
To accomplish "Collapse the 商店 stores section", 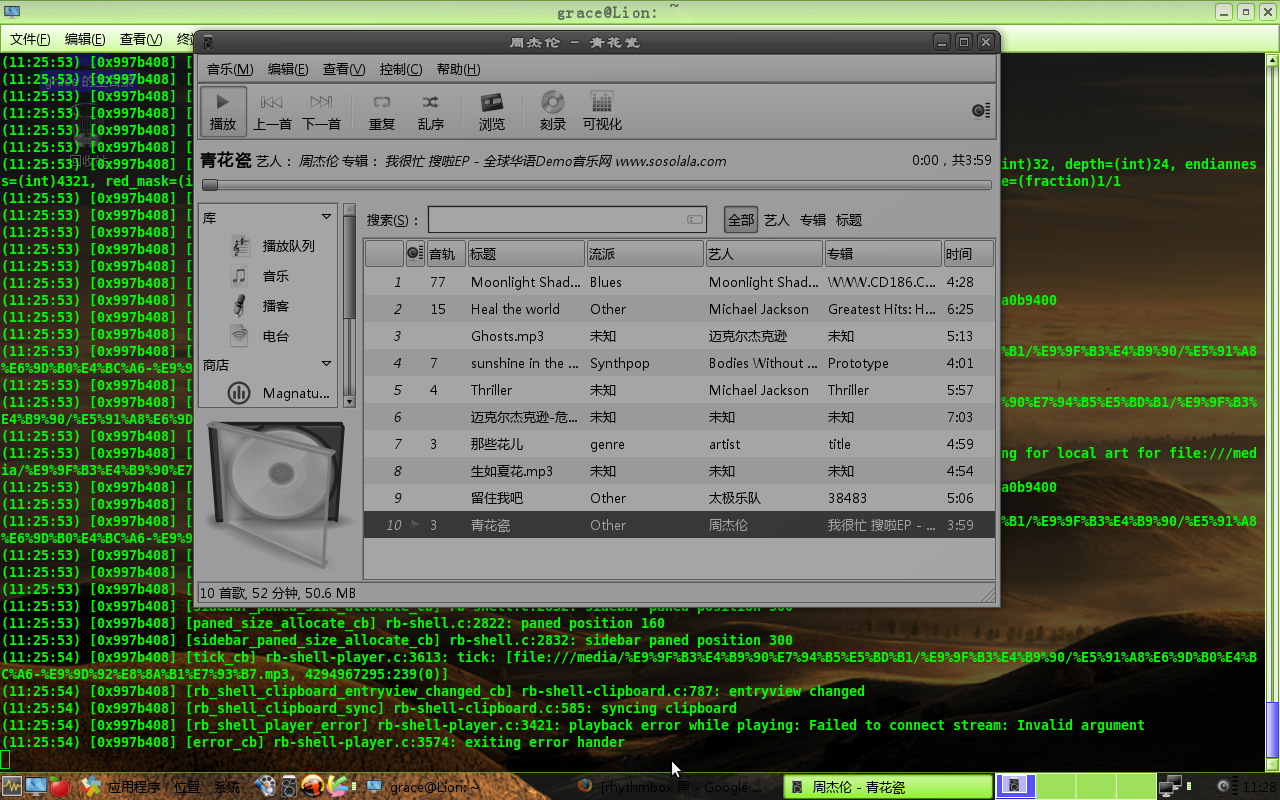I will [x=326, y=364].
